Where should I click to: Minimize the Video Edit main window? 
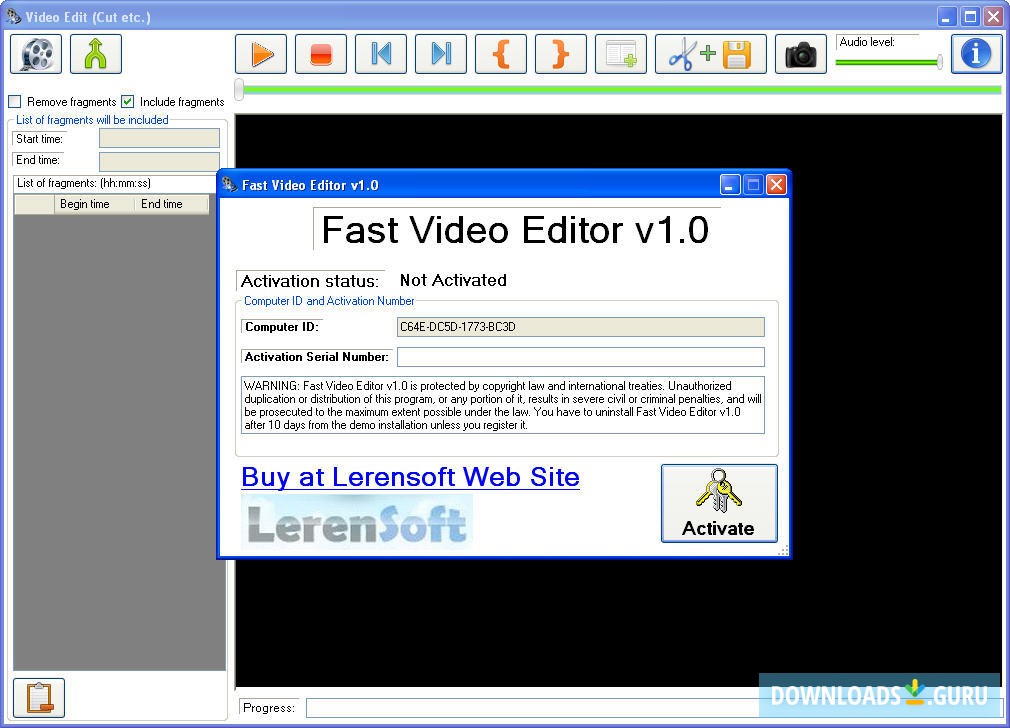pos(946,17)
